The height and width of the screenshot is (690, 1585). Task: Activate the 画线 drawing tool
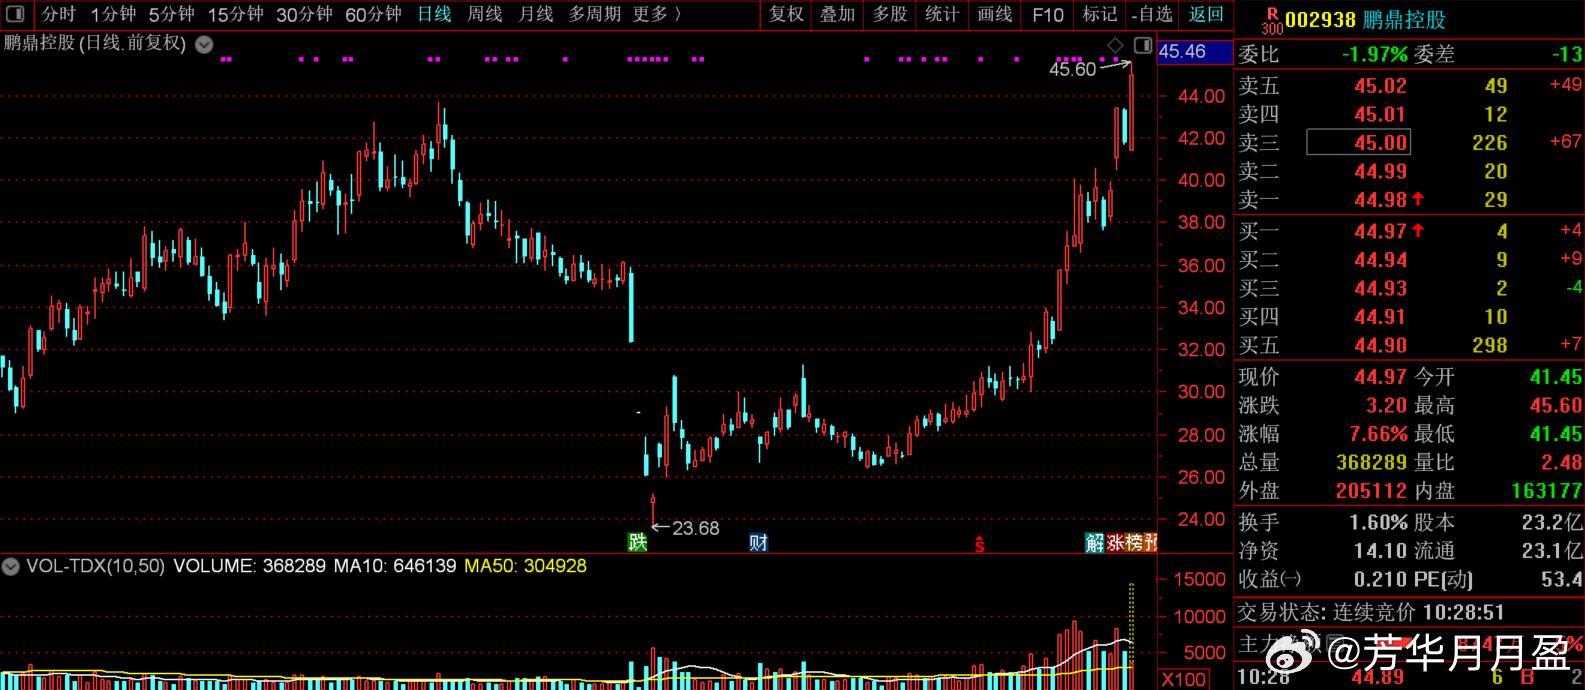pos(994,14)
